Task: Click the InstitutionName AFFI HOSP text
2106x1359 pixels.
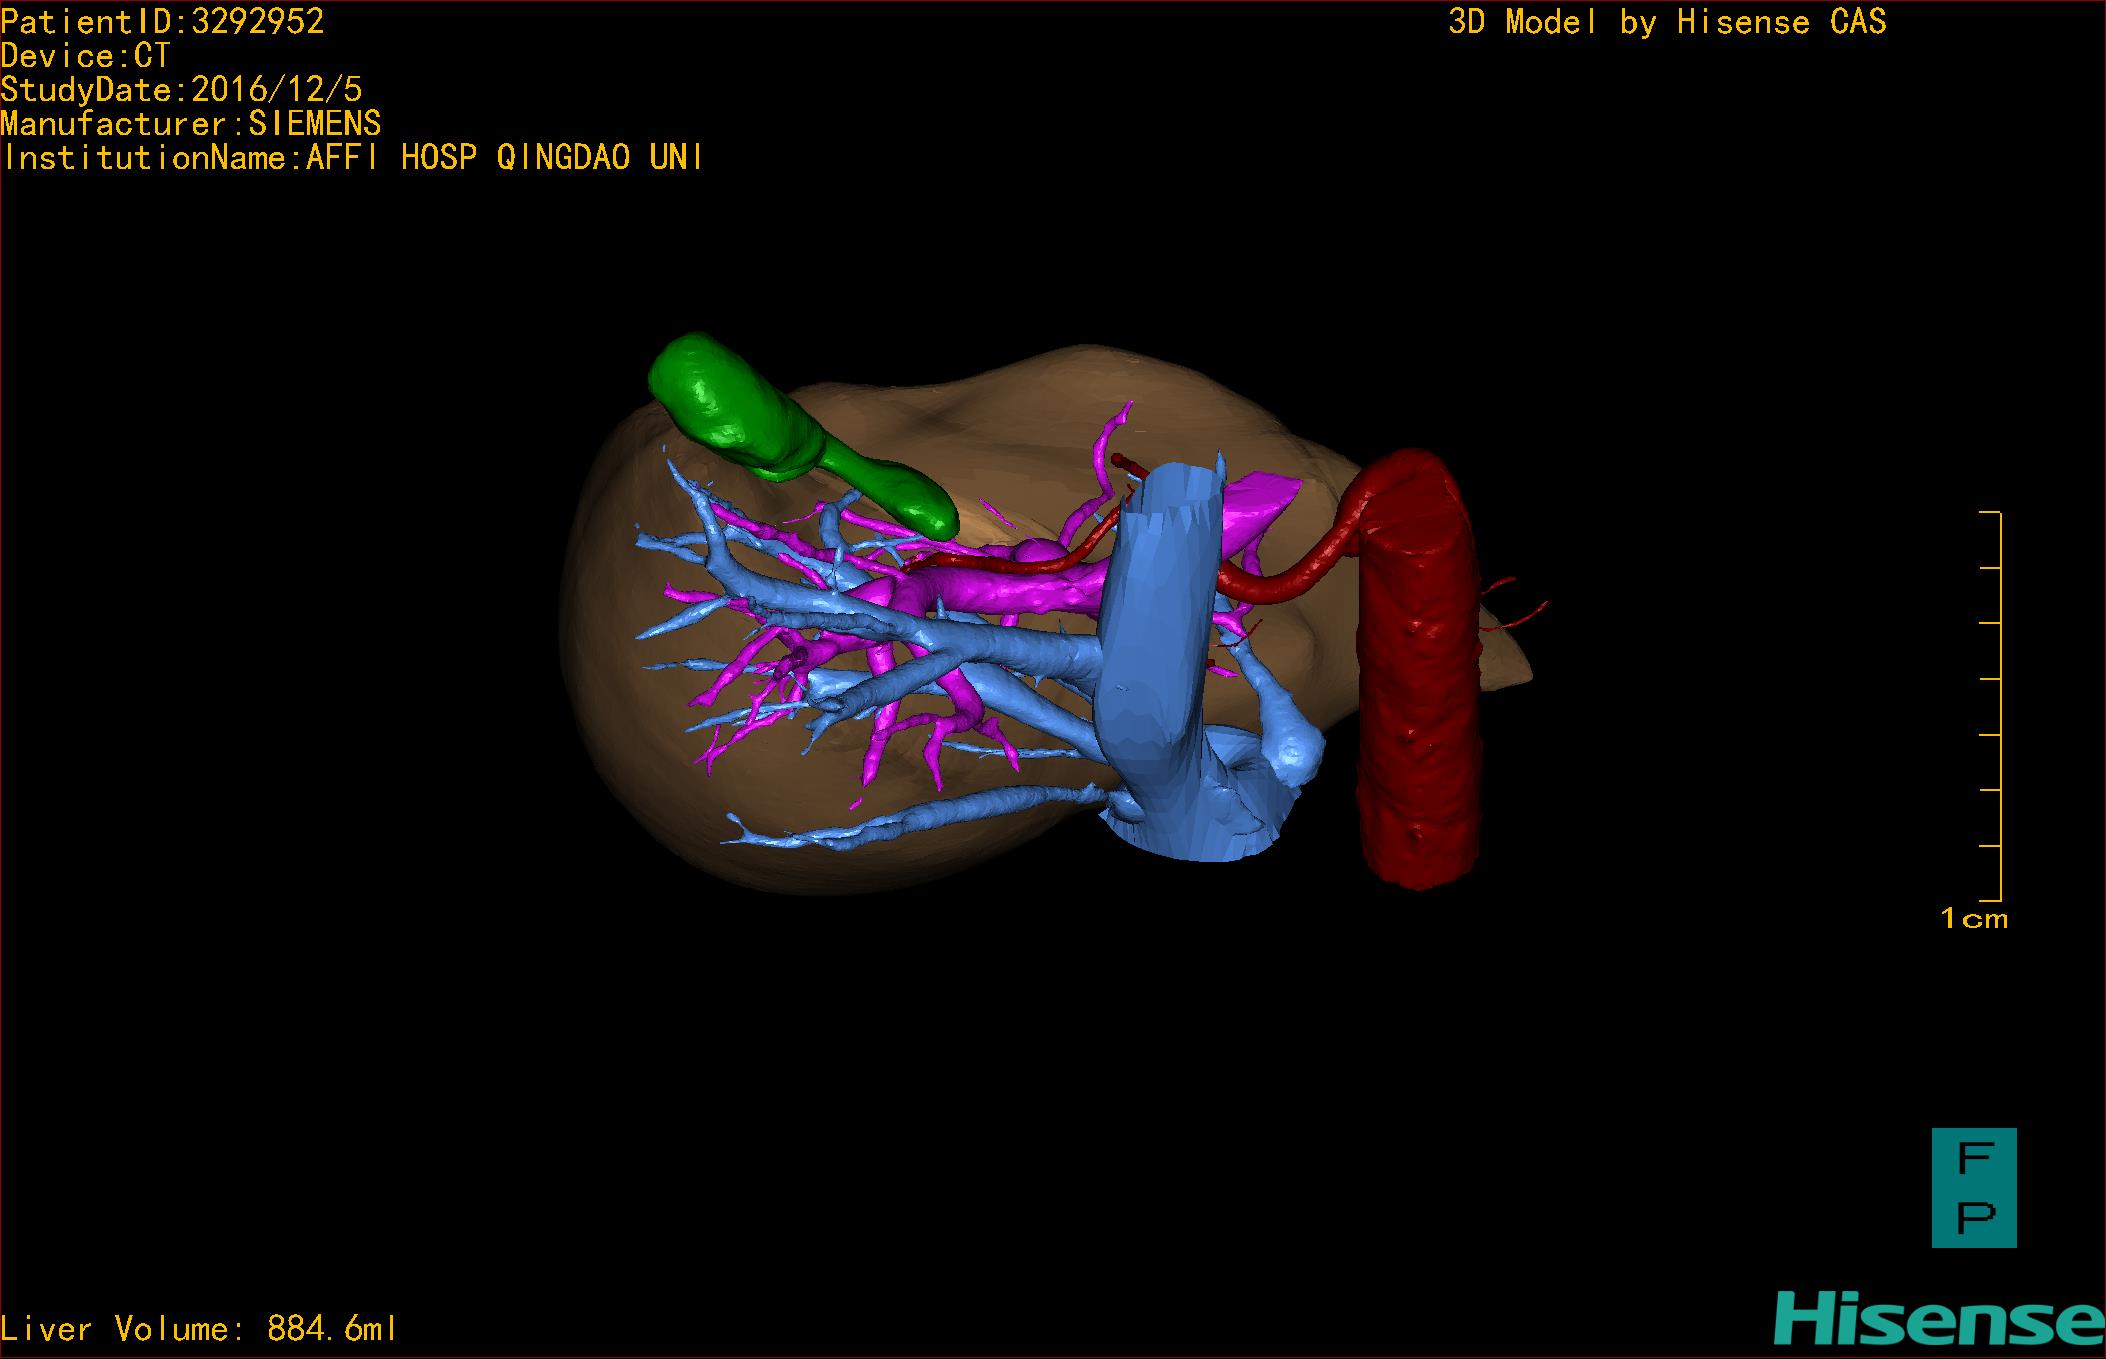Action: point(352,158)
